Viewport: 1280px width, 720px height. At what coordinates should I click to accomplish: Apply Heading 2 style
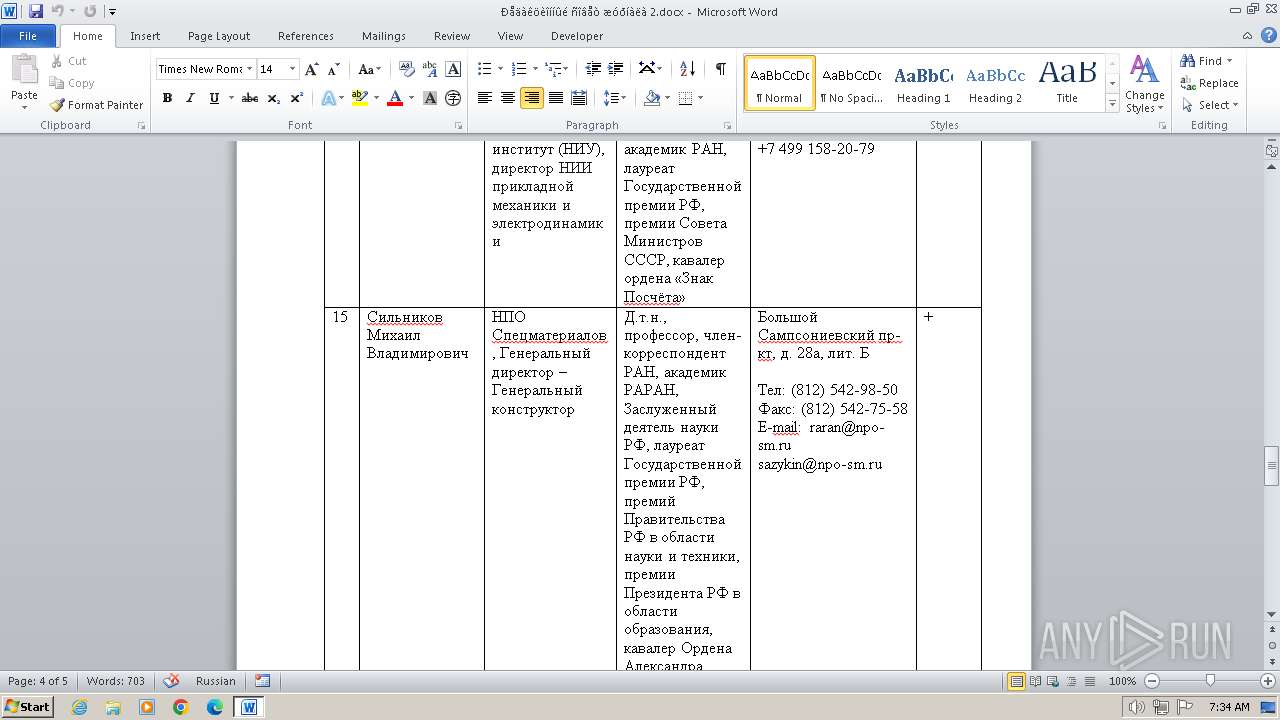click(x=995, y=83)
